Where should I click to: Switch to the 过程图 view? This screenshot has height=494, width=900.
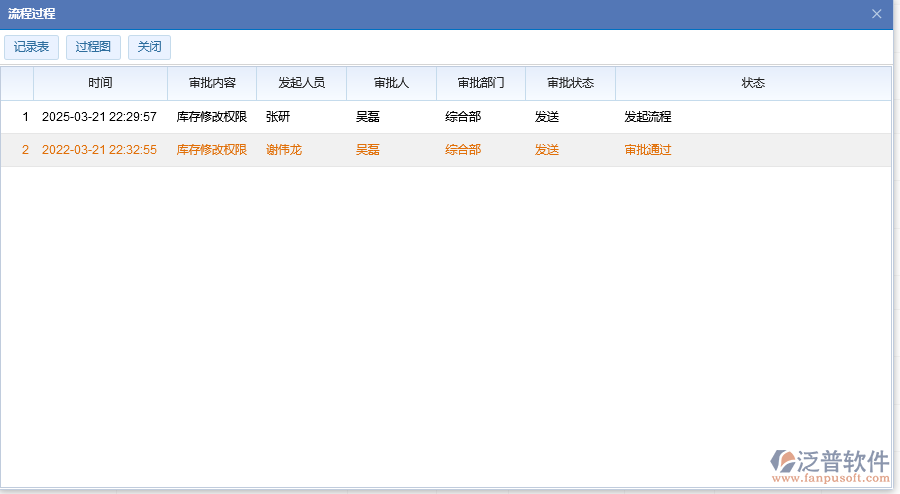[x=93, y=47]
